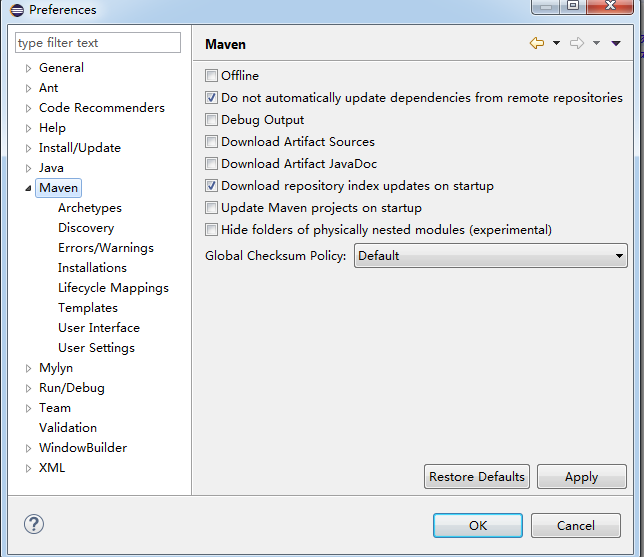Close the Preferences window
The image size is (644, 557).
[610, 6]
